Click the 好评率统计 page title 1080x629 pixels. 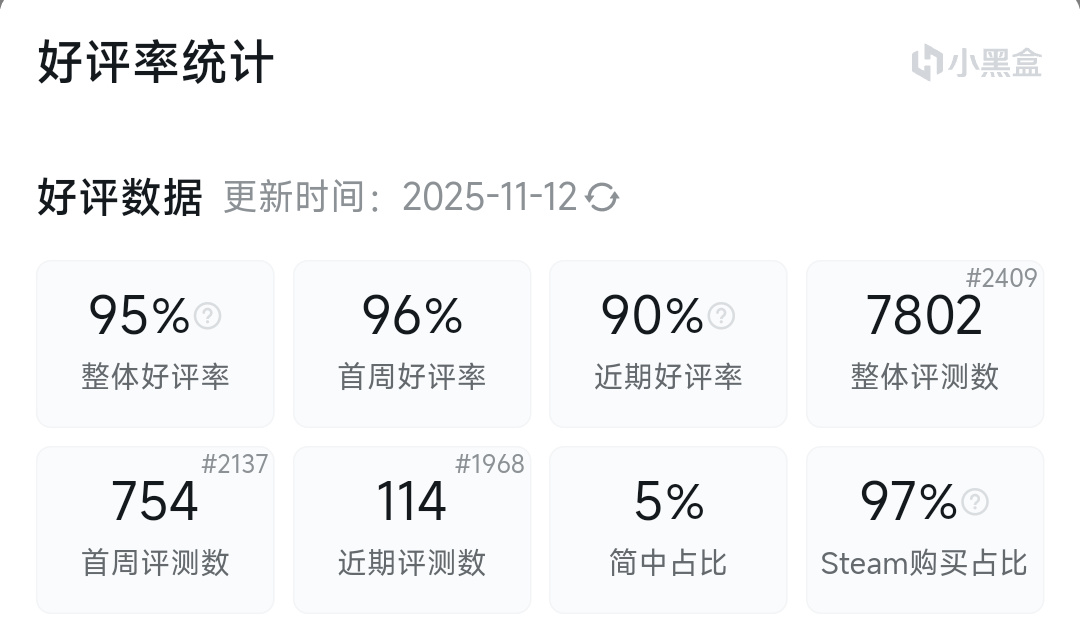(156, 63)
